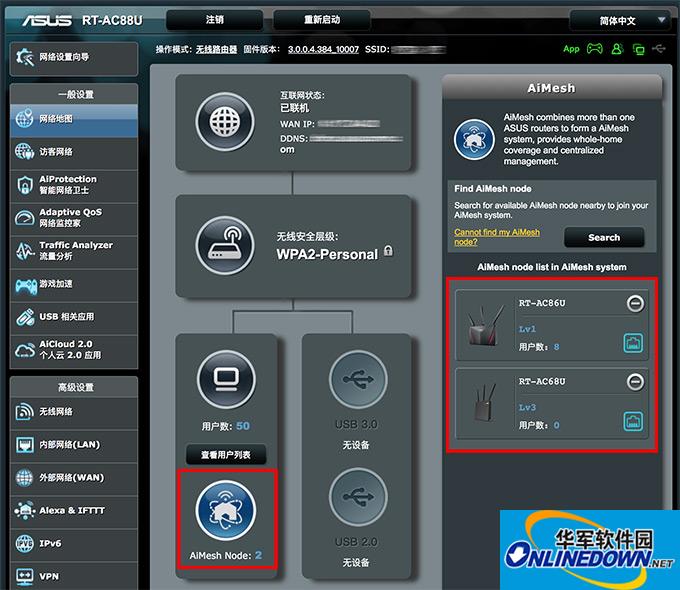
Task: Open AiProtection 智能网络卫士
Action: click(x=73, y=185)
